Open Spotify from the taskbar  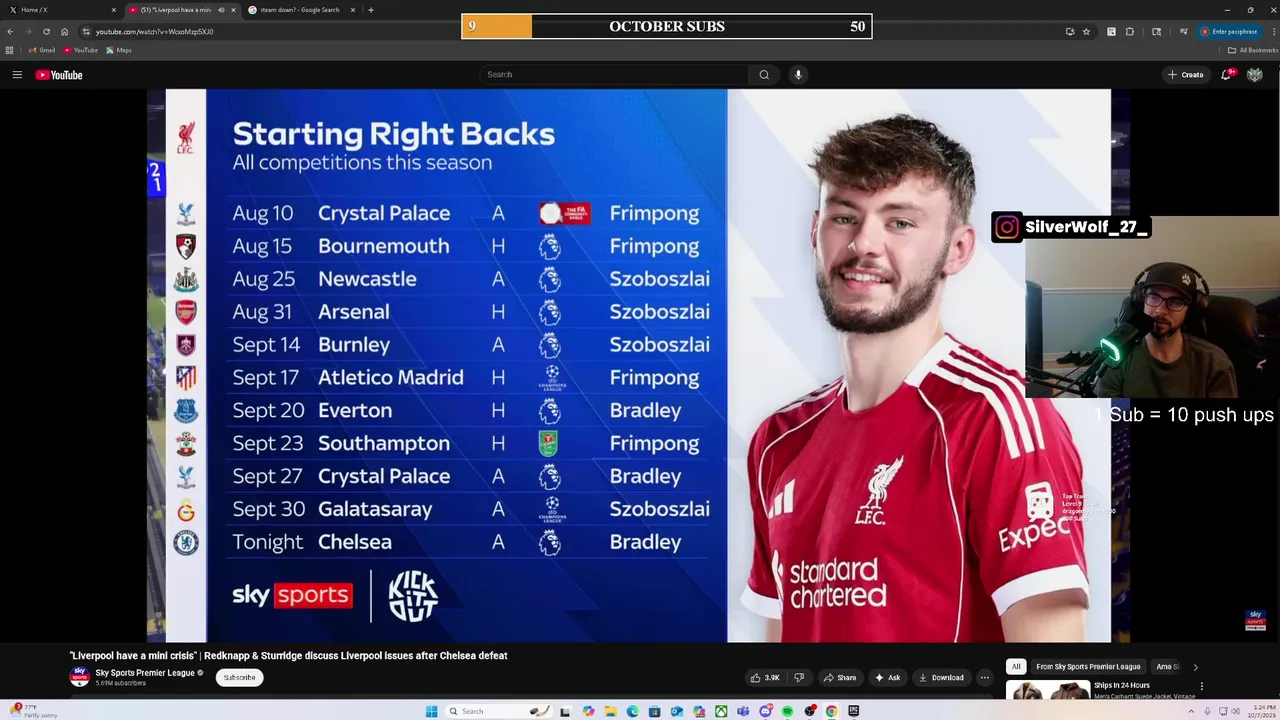click(x=786, y=711)
